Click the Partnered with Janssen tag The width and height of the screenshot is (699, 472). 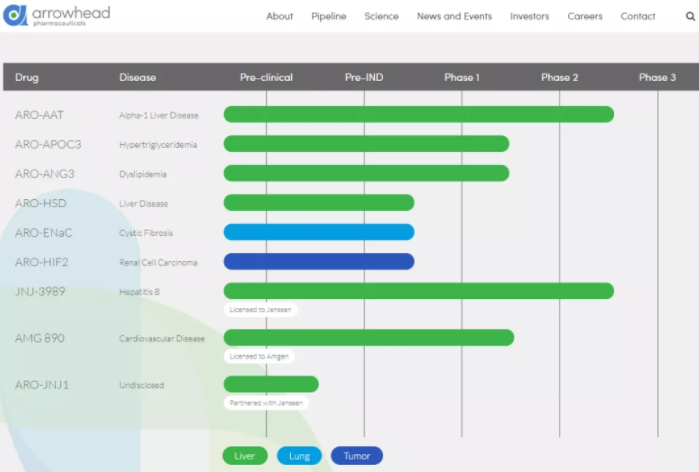point(266,403)
